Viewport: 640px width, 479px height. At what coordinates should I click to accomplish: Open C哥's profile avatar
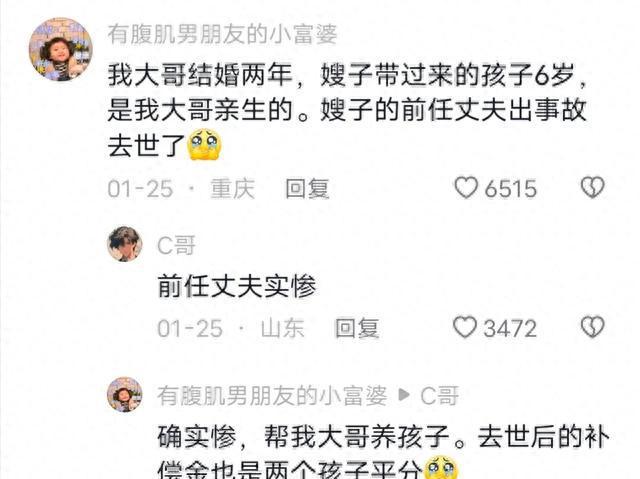pos(125,244)
